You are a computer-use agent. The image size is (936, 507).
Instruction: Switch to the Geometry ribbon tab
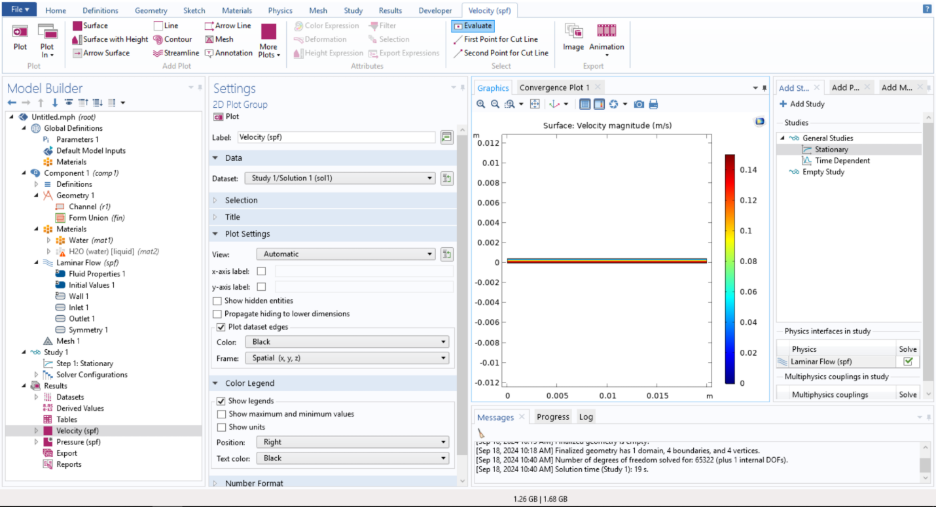[151, 11]
